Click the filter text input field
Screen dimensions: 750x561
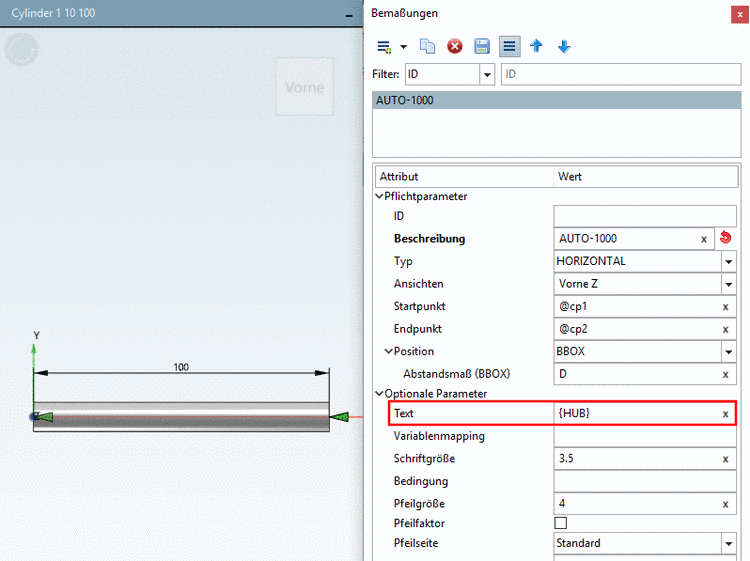click(621, 74)
